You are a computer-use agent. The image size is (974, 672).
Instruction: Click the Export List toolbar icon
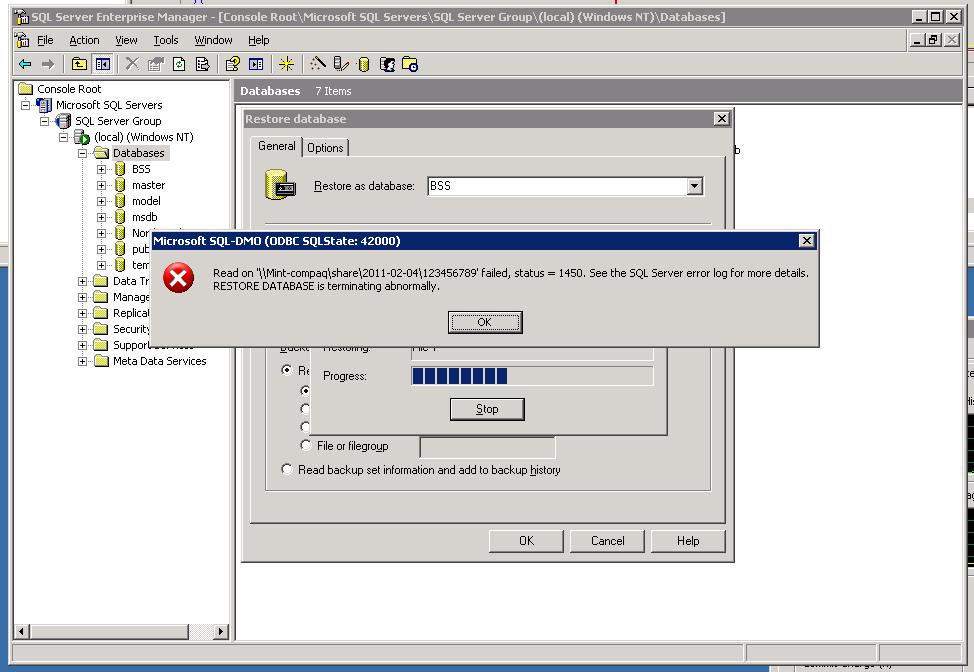[202, 64]
